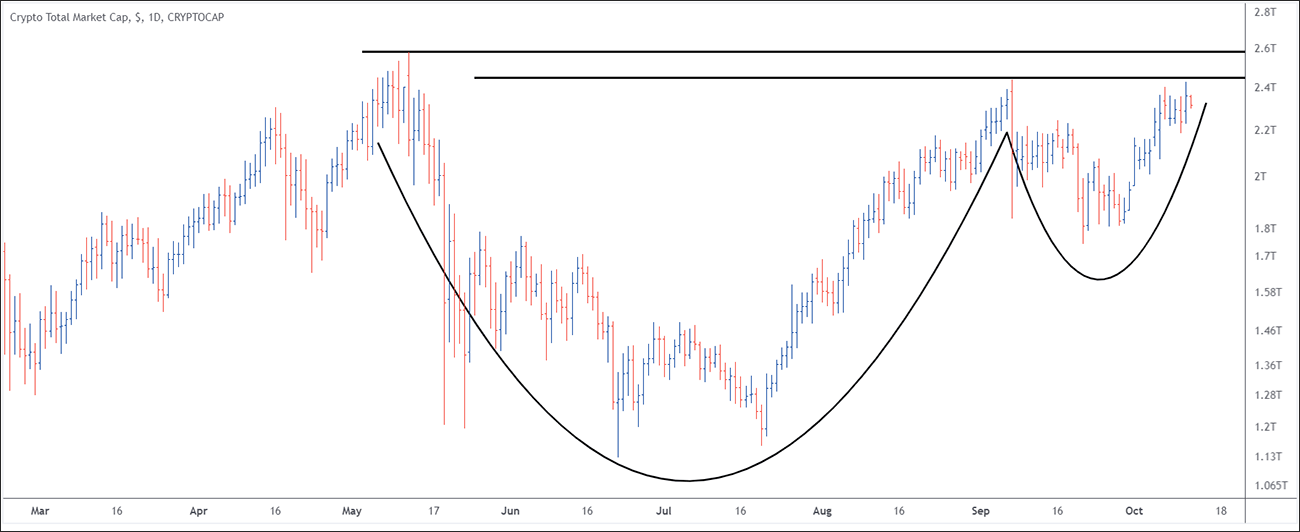Click the Jun label on time axis

pyautogui.click(x=511, y=510)
